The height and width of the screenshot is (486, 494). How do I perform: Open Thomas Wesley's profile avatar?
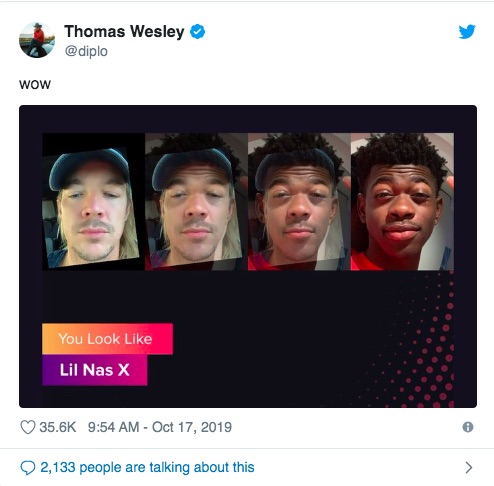coord(37,40)
